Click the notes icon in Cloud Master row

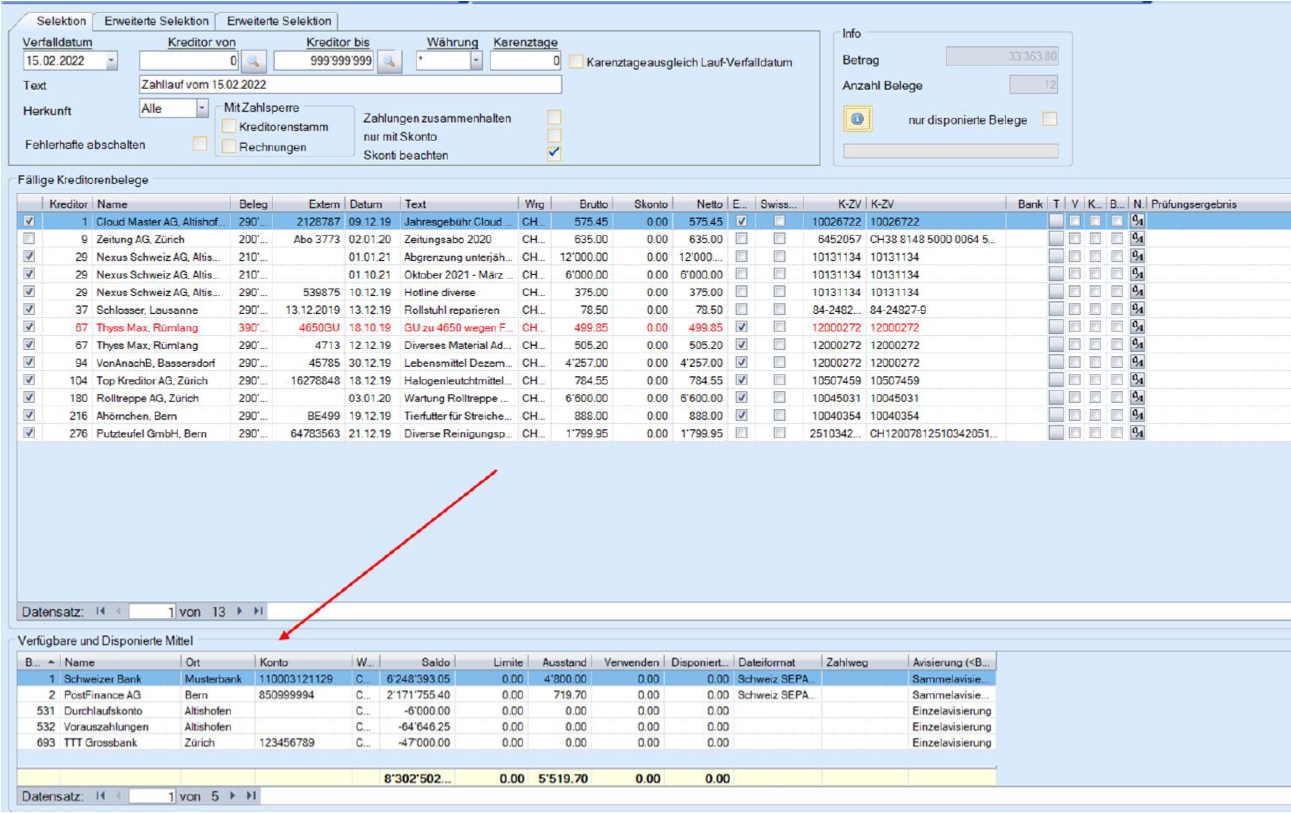[1138, 221]
